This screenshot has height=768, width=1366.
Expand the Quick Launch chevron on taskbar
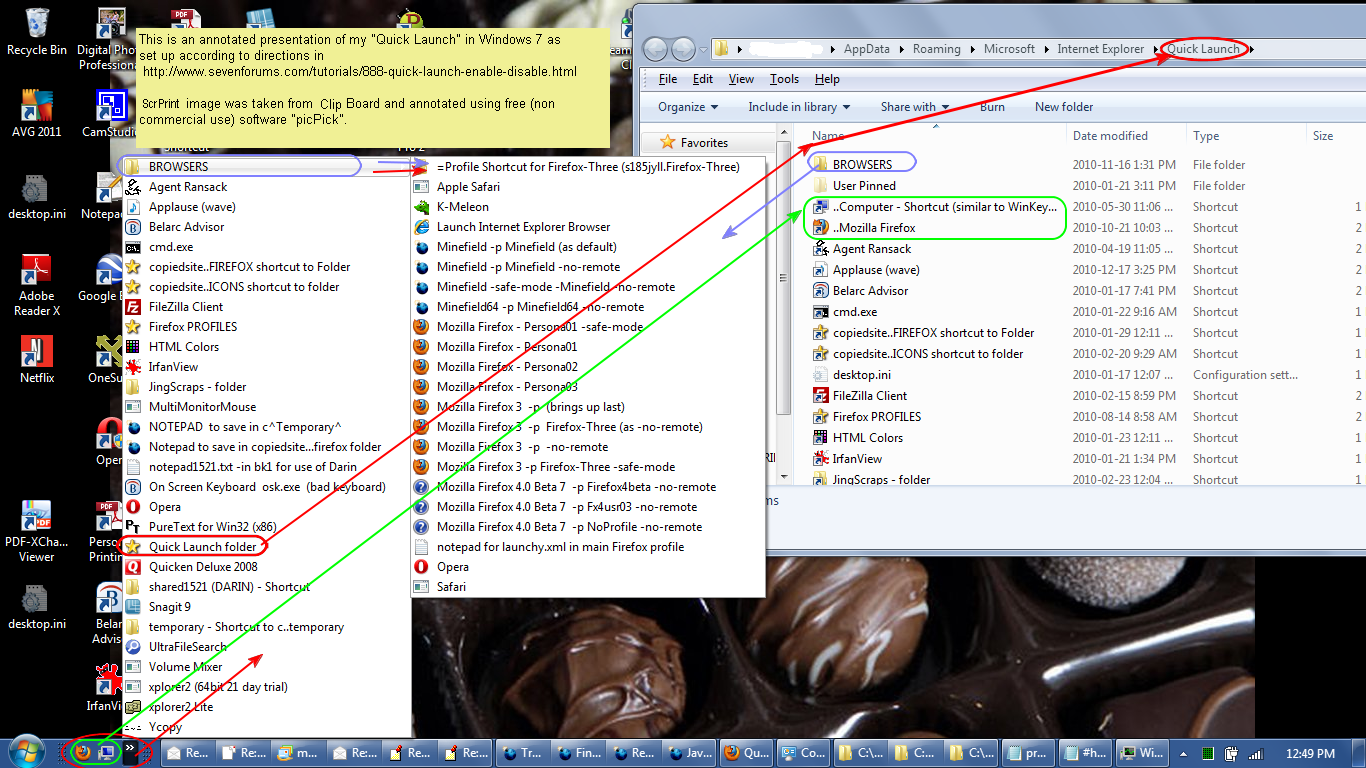(x=130, y=747)
